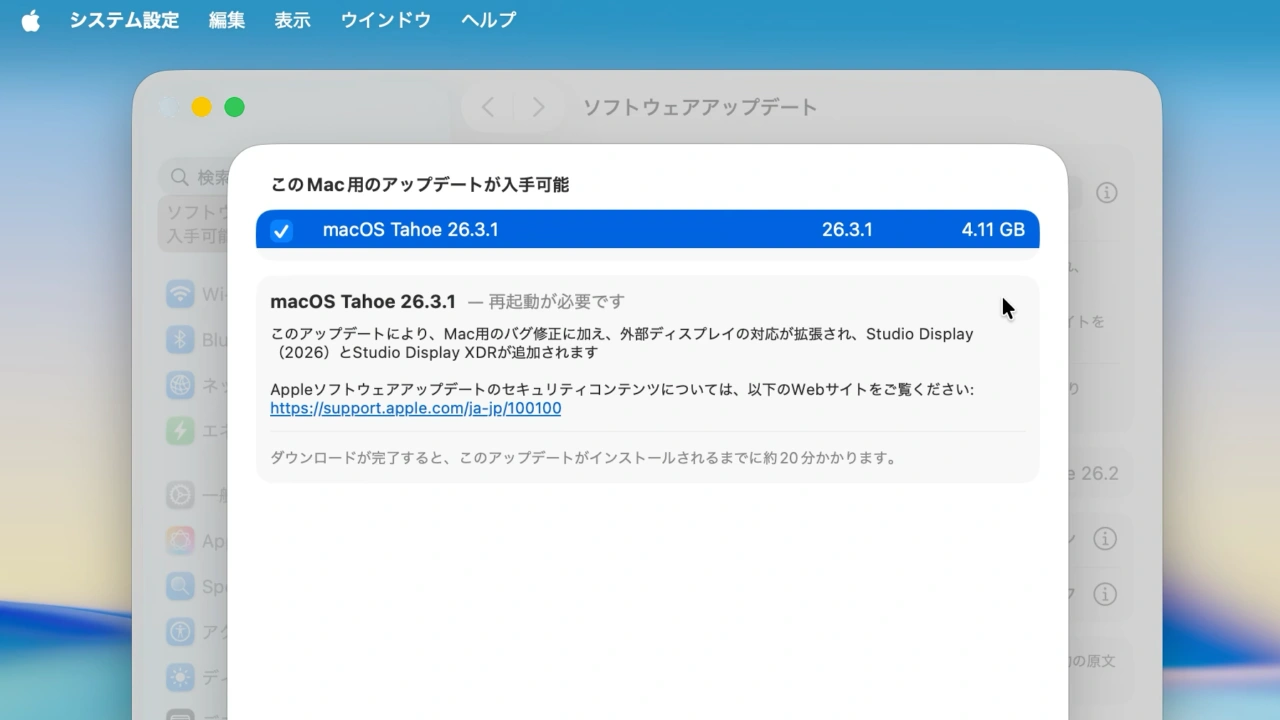The height and width of the screenshot is (720, 1280).
Task: Click the 検索 search field
Action: click(200, 177)
